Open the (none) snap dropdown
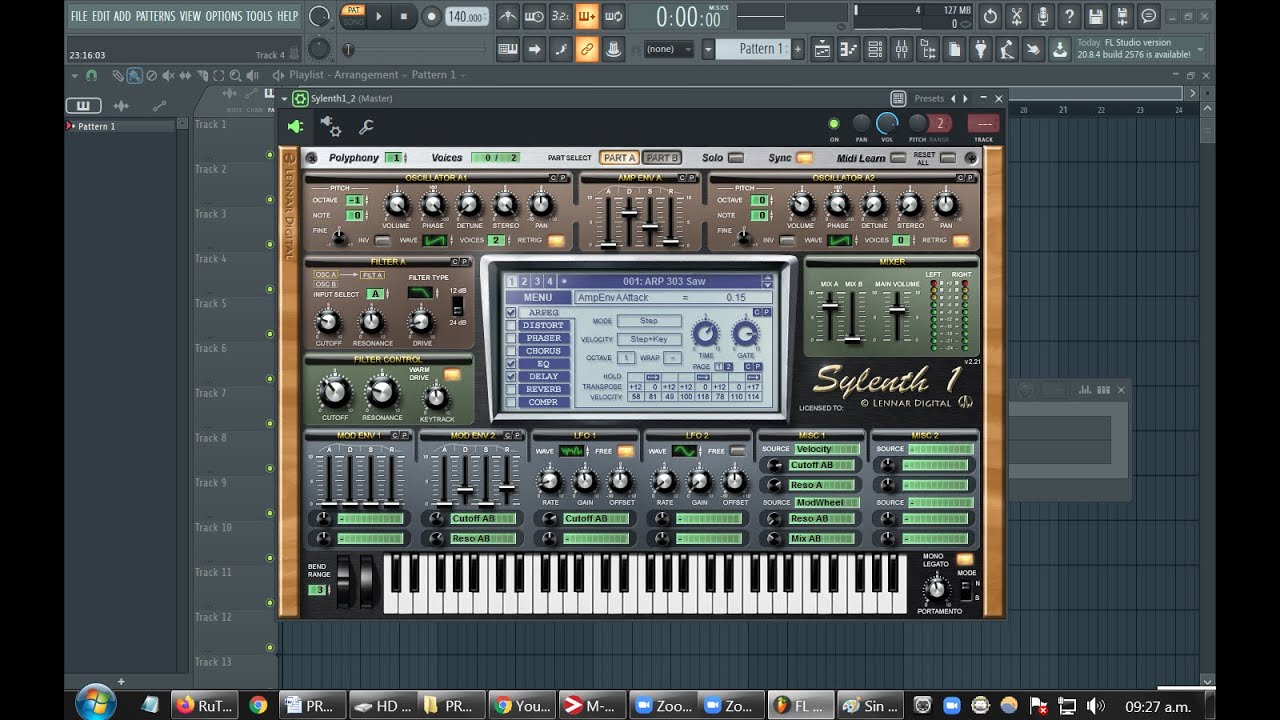Image resolution: width=1280 pixels, height=720 pixels. [669, 49]
